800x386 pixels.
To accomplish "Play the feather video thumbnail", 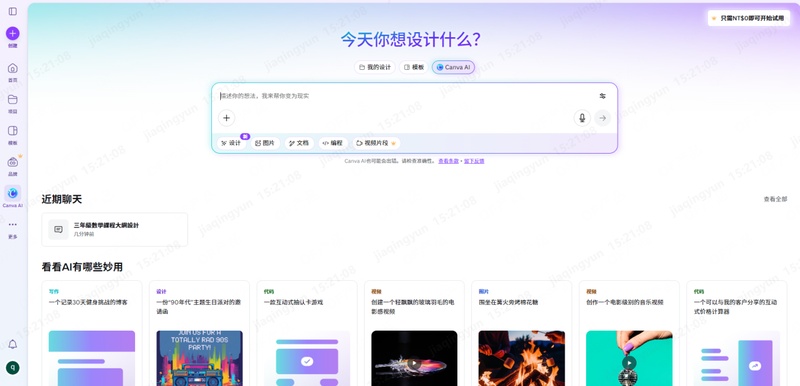I will point(414,364).
